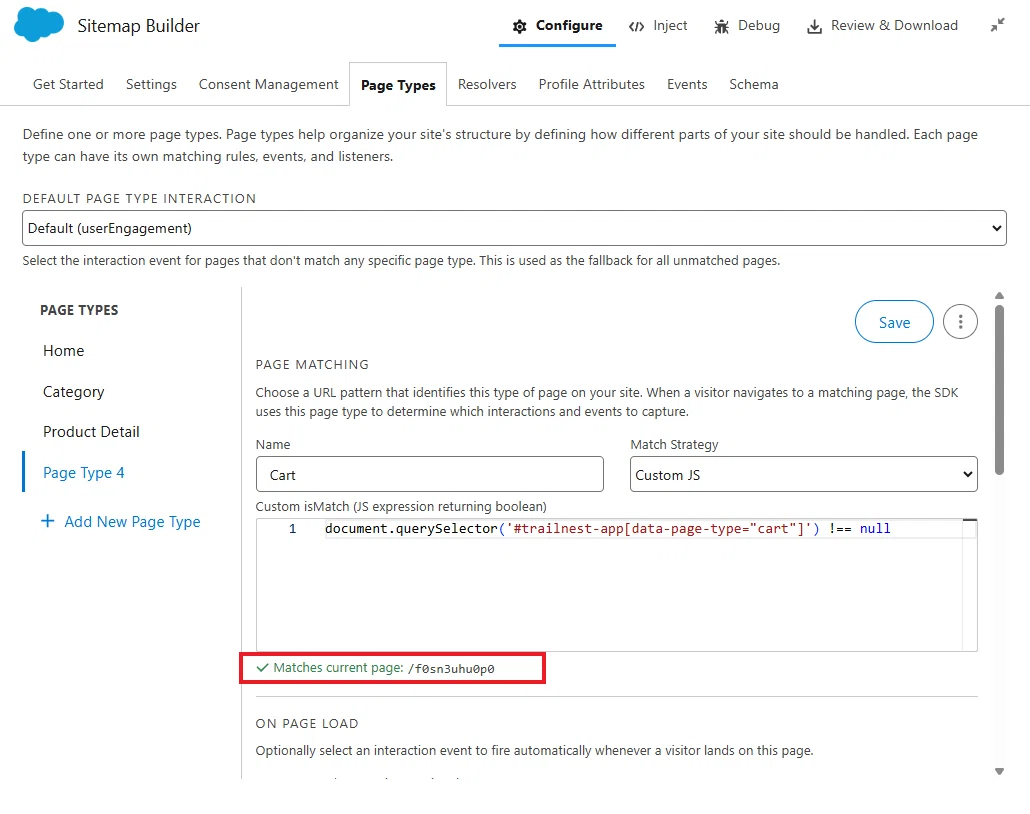1030x814 pixels.
Task: Select Page Type 4 in the list
Action: [x=83, y=472]
